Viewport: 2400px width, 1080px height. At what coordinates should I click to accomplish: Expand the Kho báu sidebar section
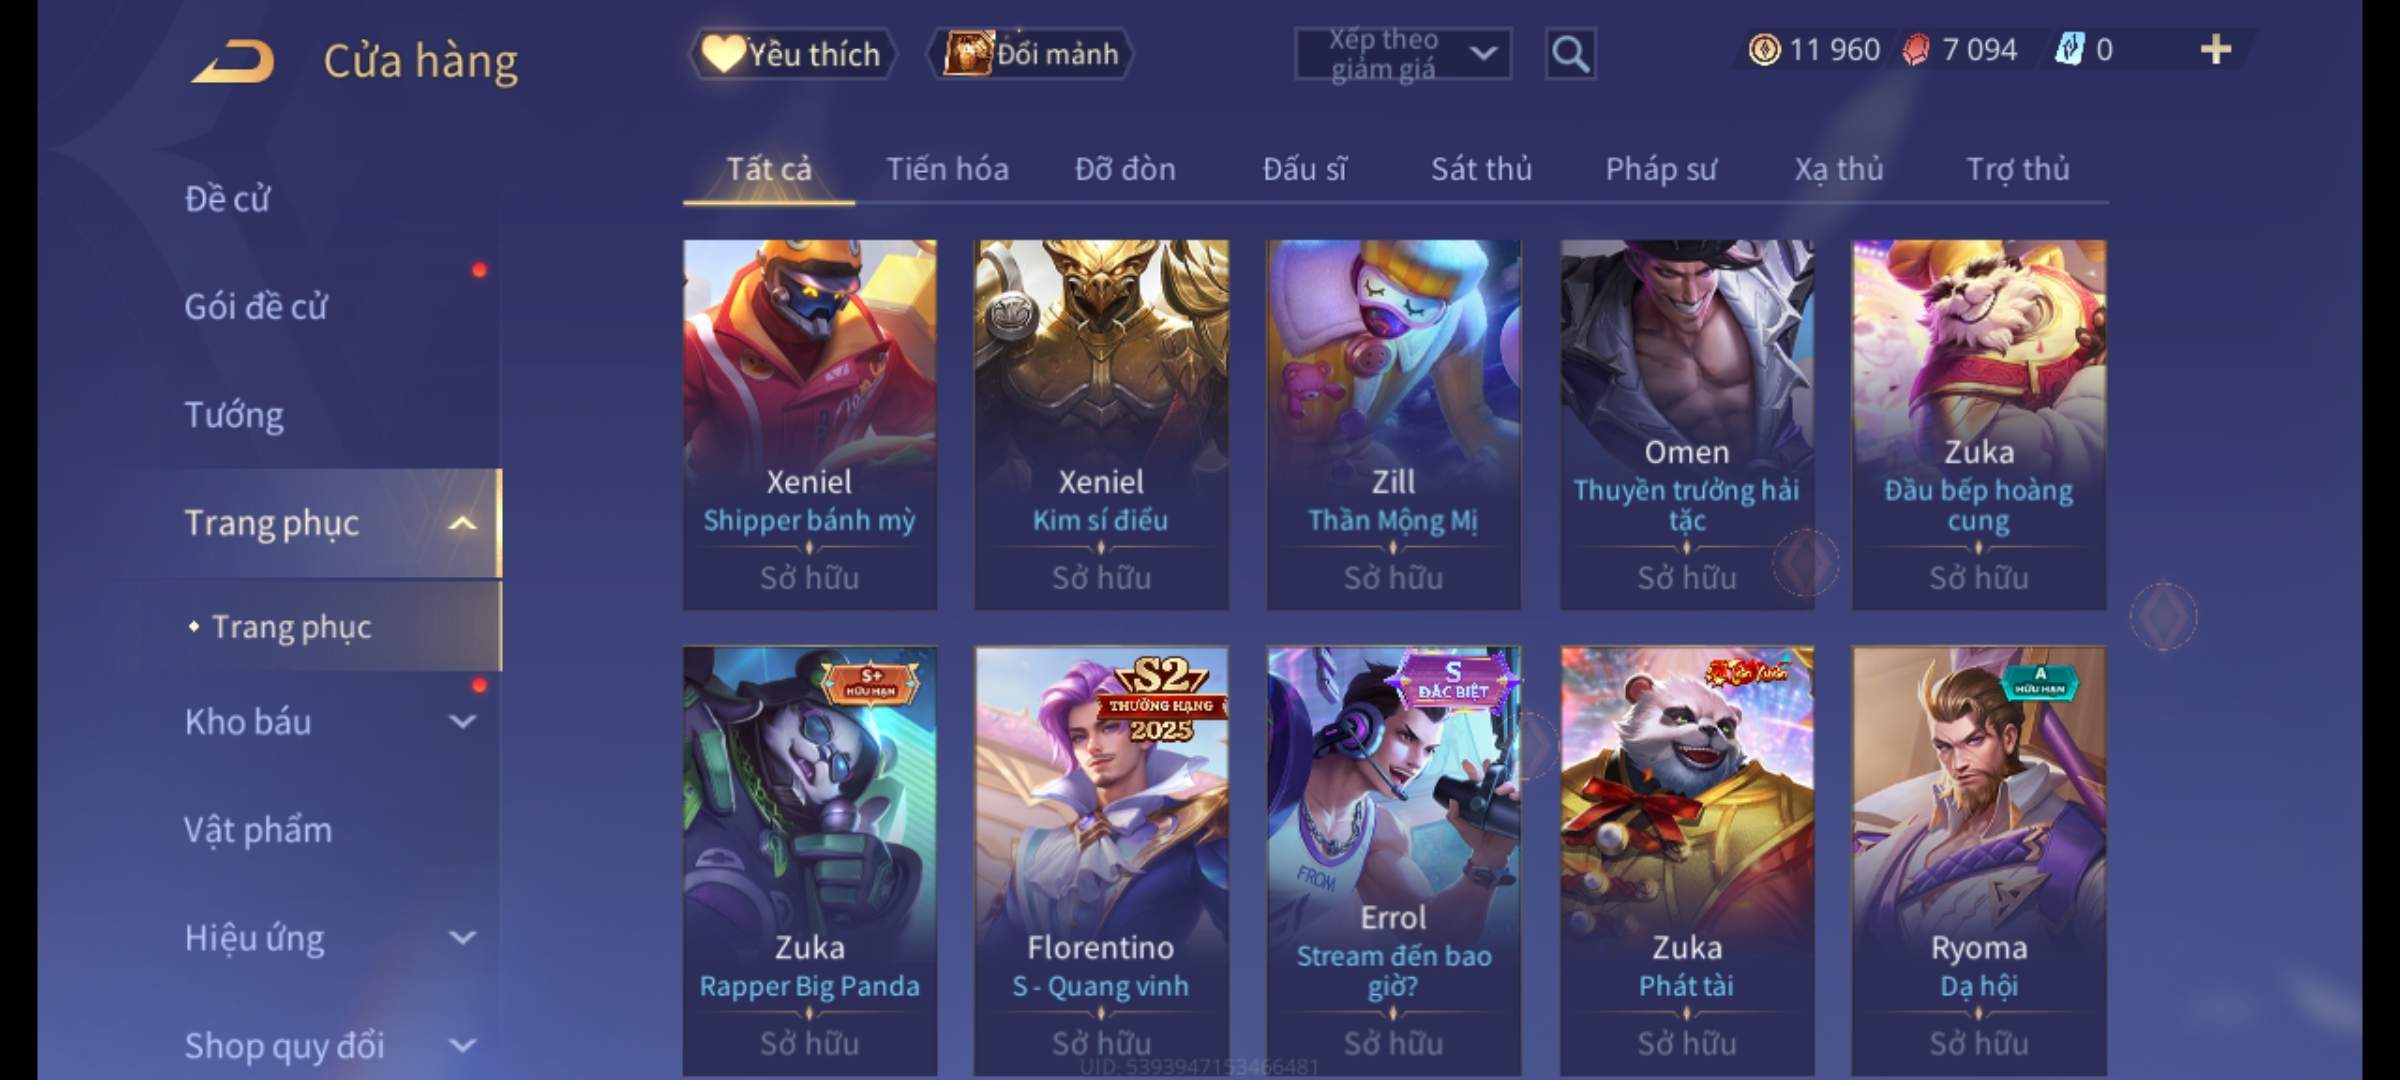462,722
